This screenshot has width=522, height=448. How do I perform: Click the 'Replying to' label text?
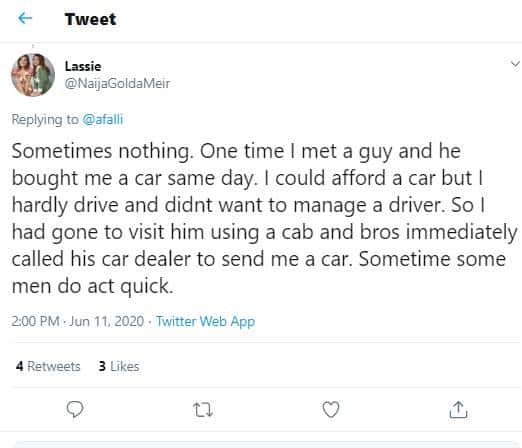(45, 119)
